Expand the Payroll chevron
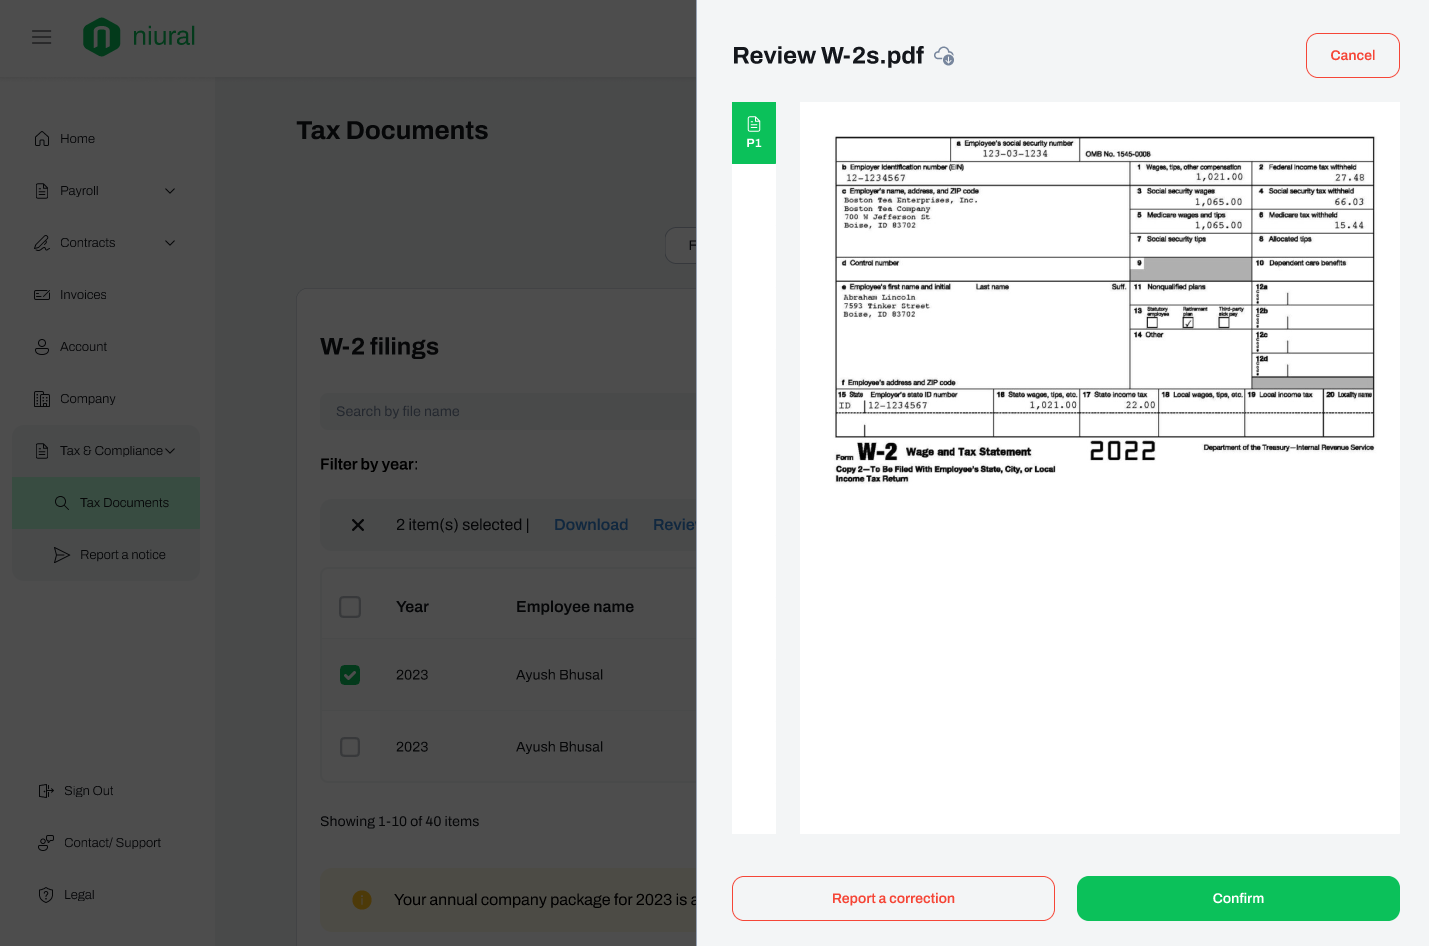 point(170,191)
